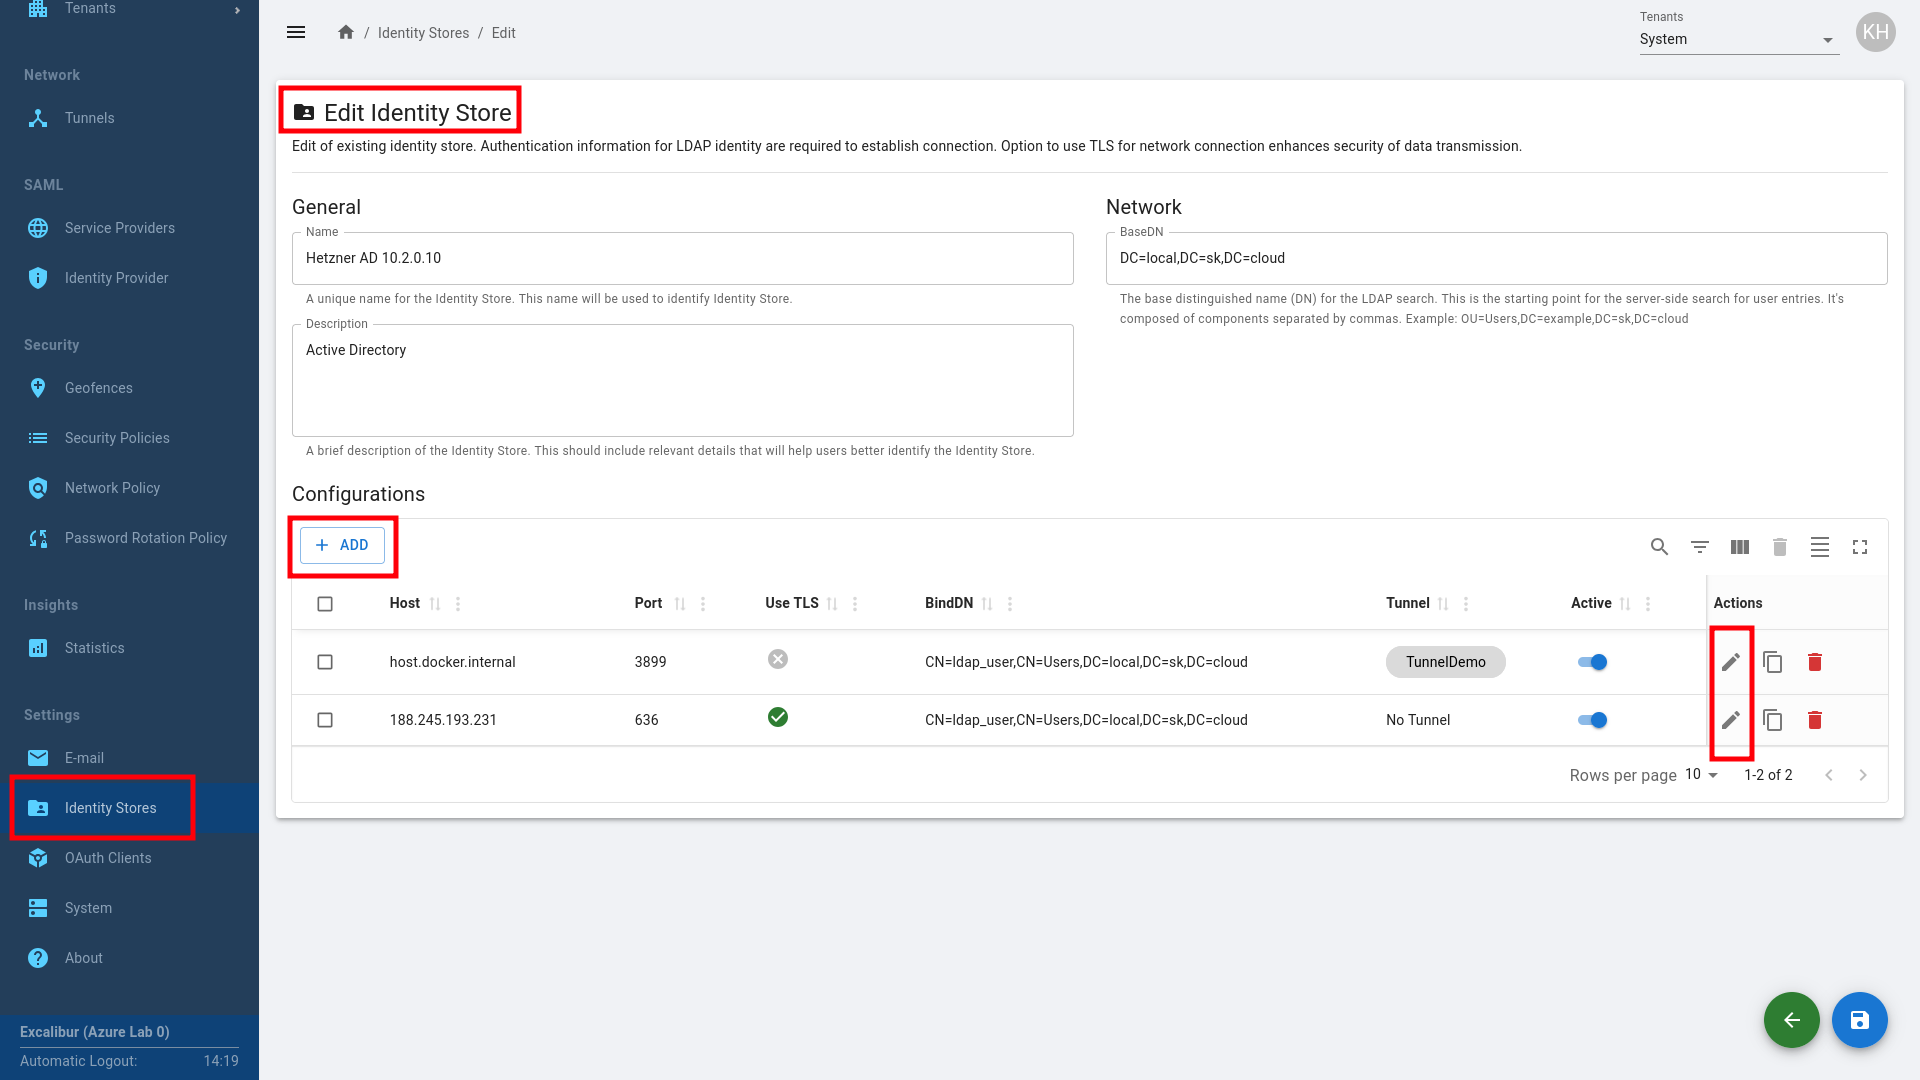1920x1080 pixels.
Task: Tick the select-all checkbox in table header
Action: [325, 604]
